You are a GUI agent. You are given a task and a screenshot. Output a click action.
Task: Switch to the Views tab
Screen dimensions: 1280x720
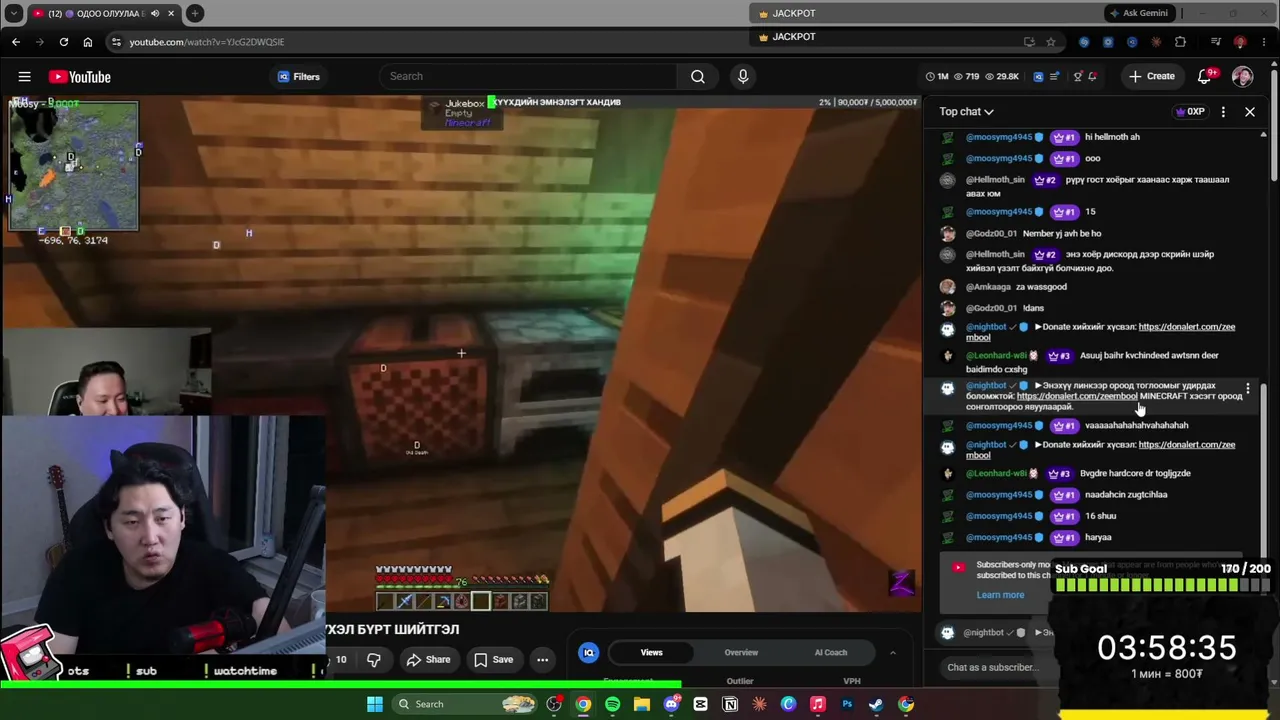(x=651, y=653)
